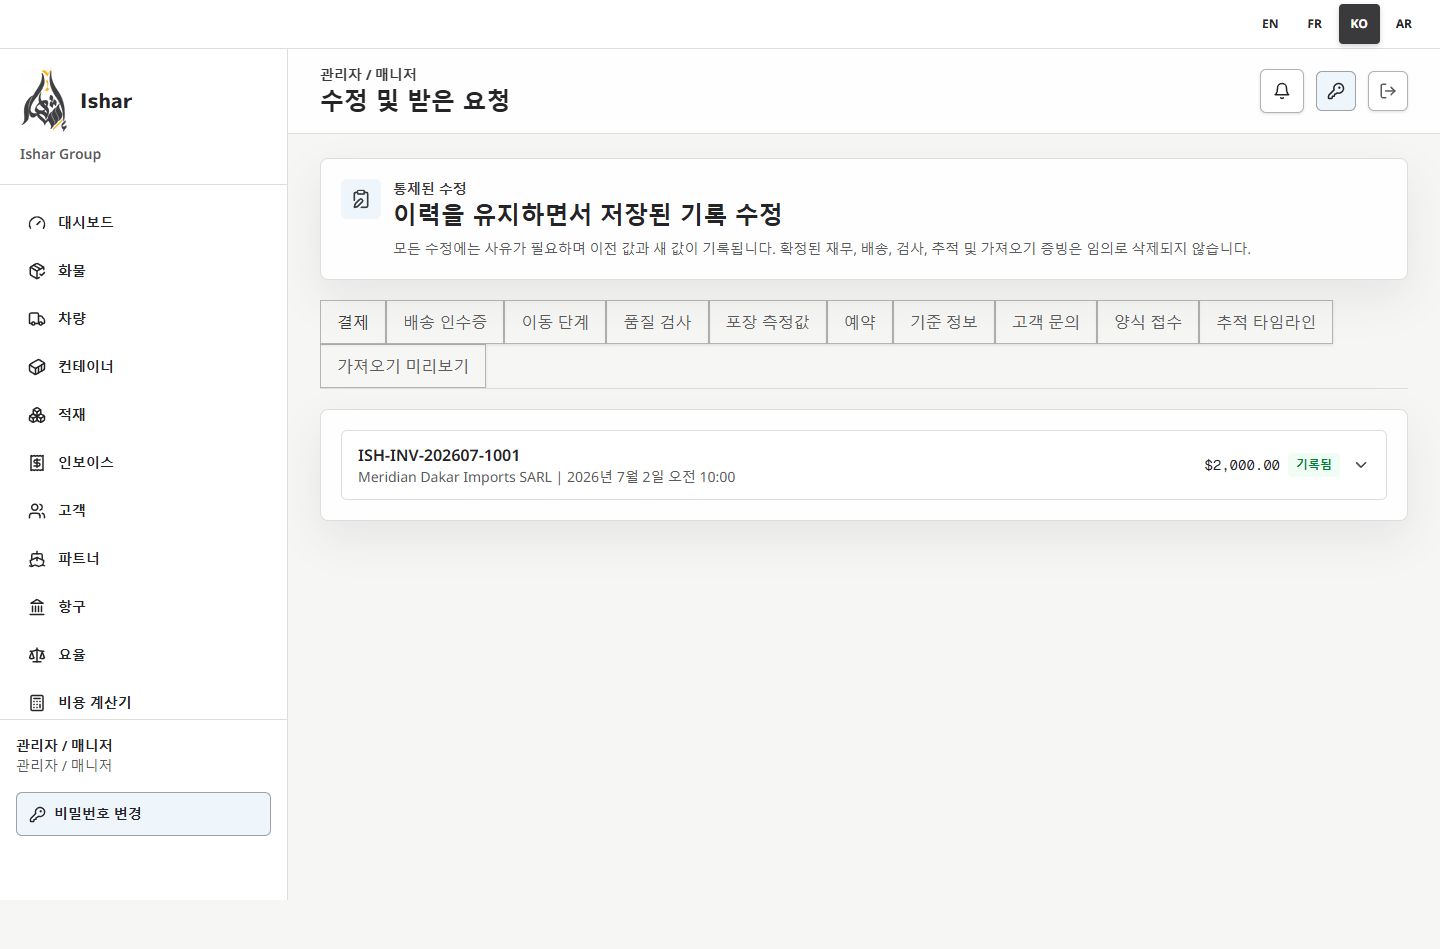Open the 대시보드 dashboard gauge icon
1440x949 pixels.
(37, 223)
